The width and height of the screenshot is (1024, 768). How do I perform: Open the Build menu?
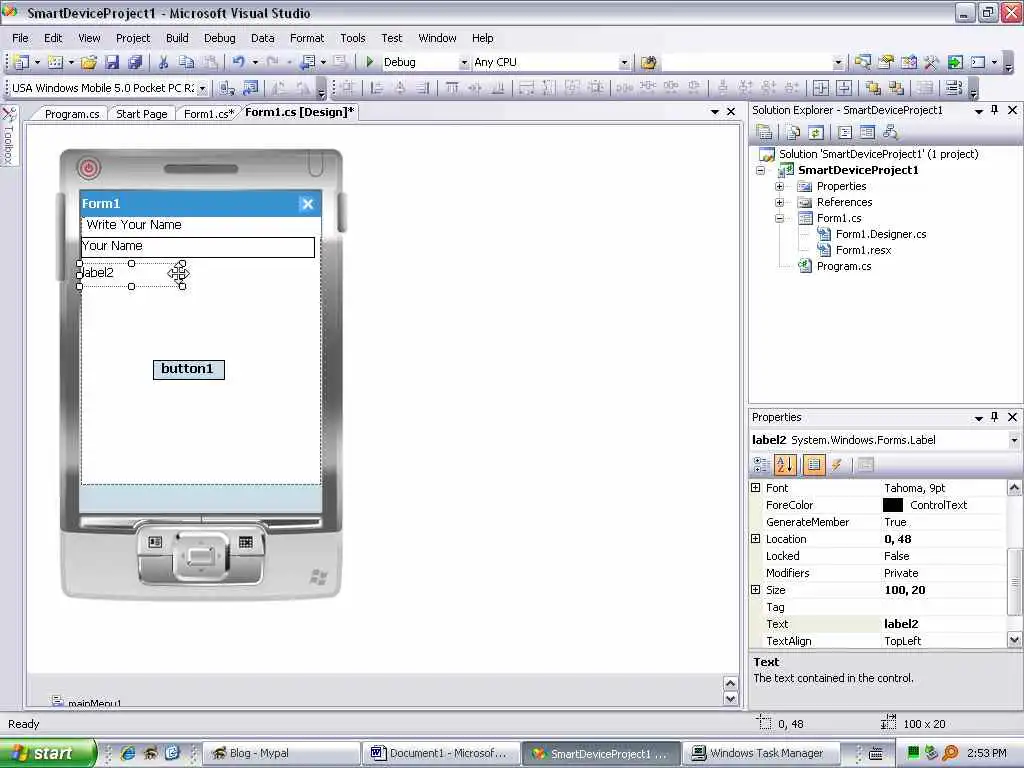click(x=177, y=38)
